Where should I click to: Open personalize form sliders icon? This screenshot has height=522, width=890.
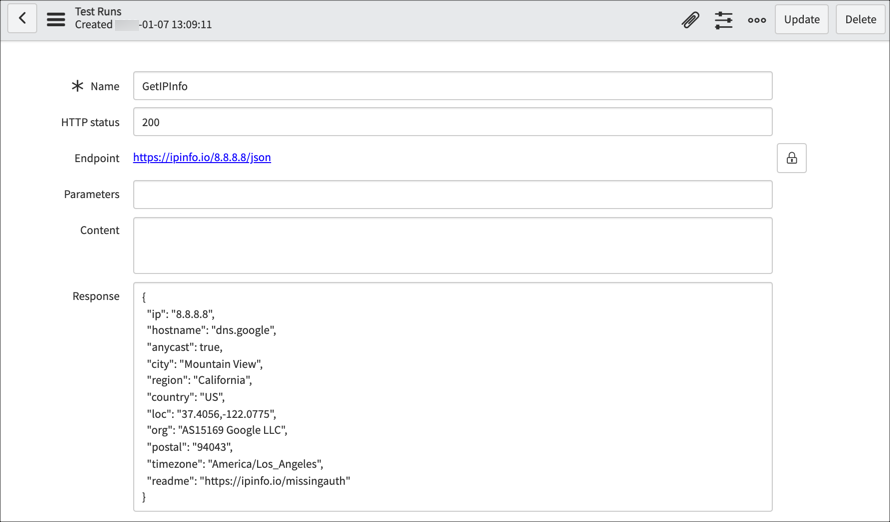724,20
